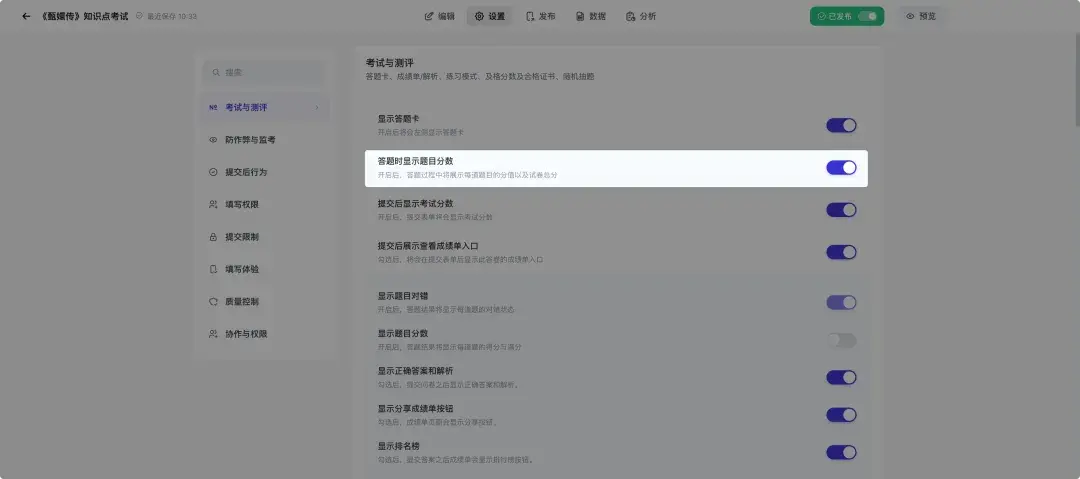Click the No. icon beside 考试与测评
This screenshot has height=479, width=1080.
pos(213,108)
